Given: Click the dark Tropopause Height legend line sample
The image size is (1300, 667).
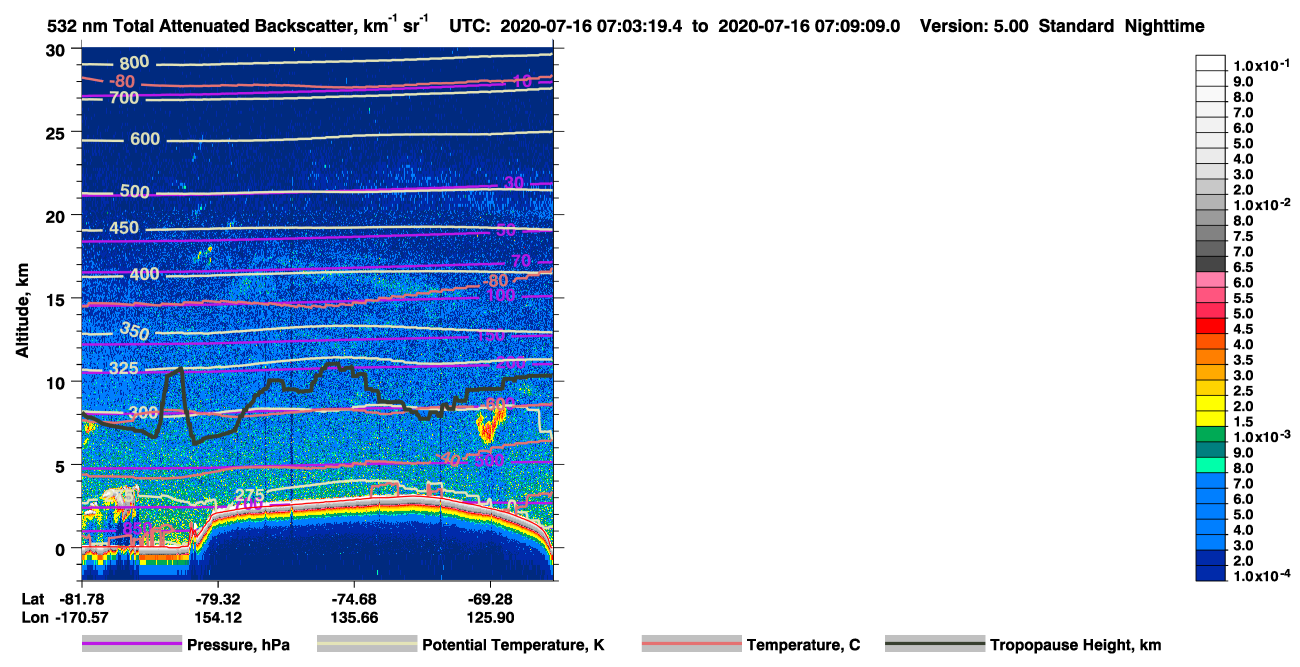Looking at the screenshot, I should pos(935,645).
